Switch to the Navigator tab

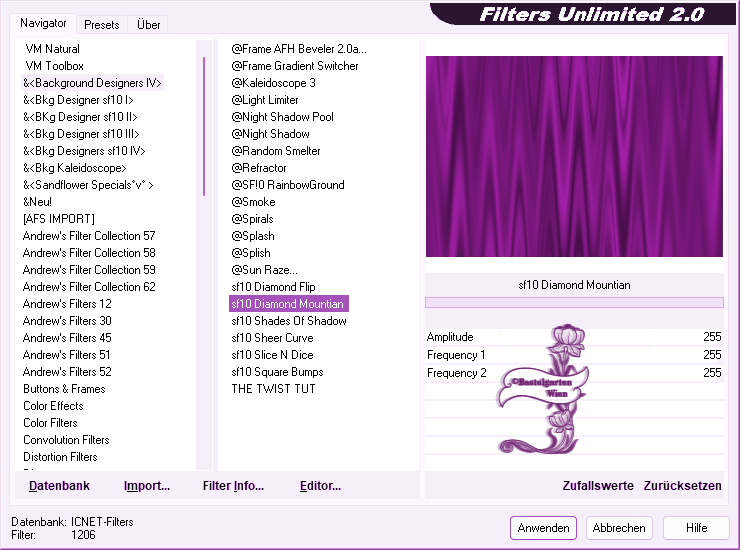pyautogui.click(x=43, y=23)
